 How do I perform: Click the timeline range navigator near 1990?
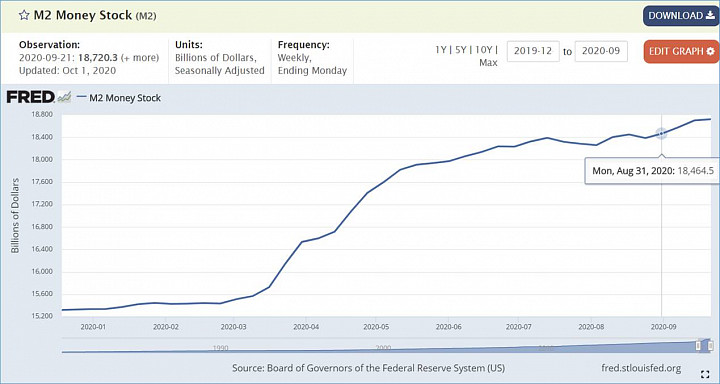pyautogui.click(x=220, y=348)
